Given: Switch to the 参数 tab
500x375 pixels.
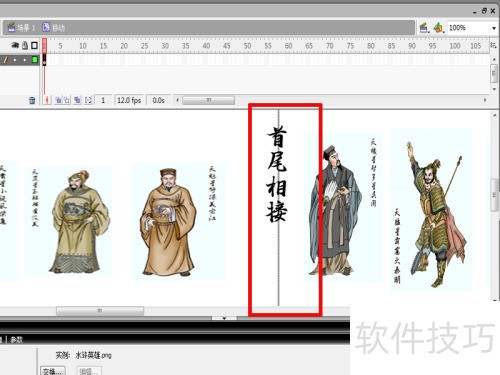Looking at the screenshot, I should click(x=16, y=339).
